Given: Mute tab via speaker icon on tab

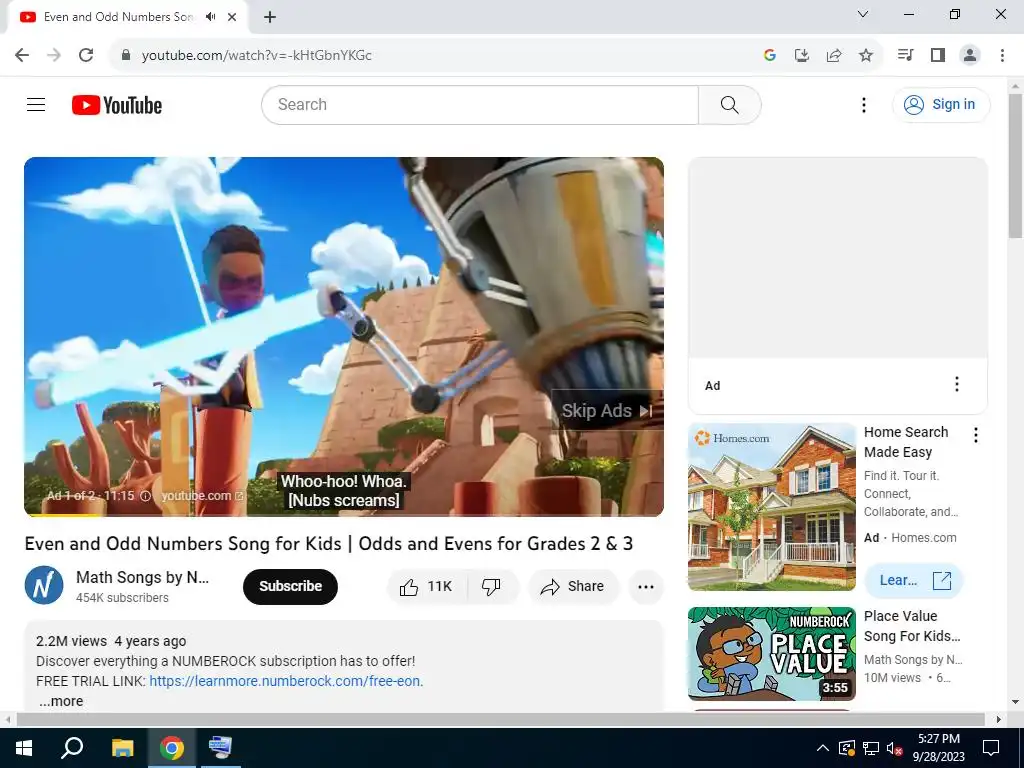Looking at the screenshot, I should point(210,17).
